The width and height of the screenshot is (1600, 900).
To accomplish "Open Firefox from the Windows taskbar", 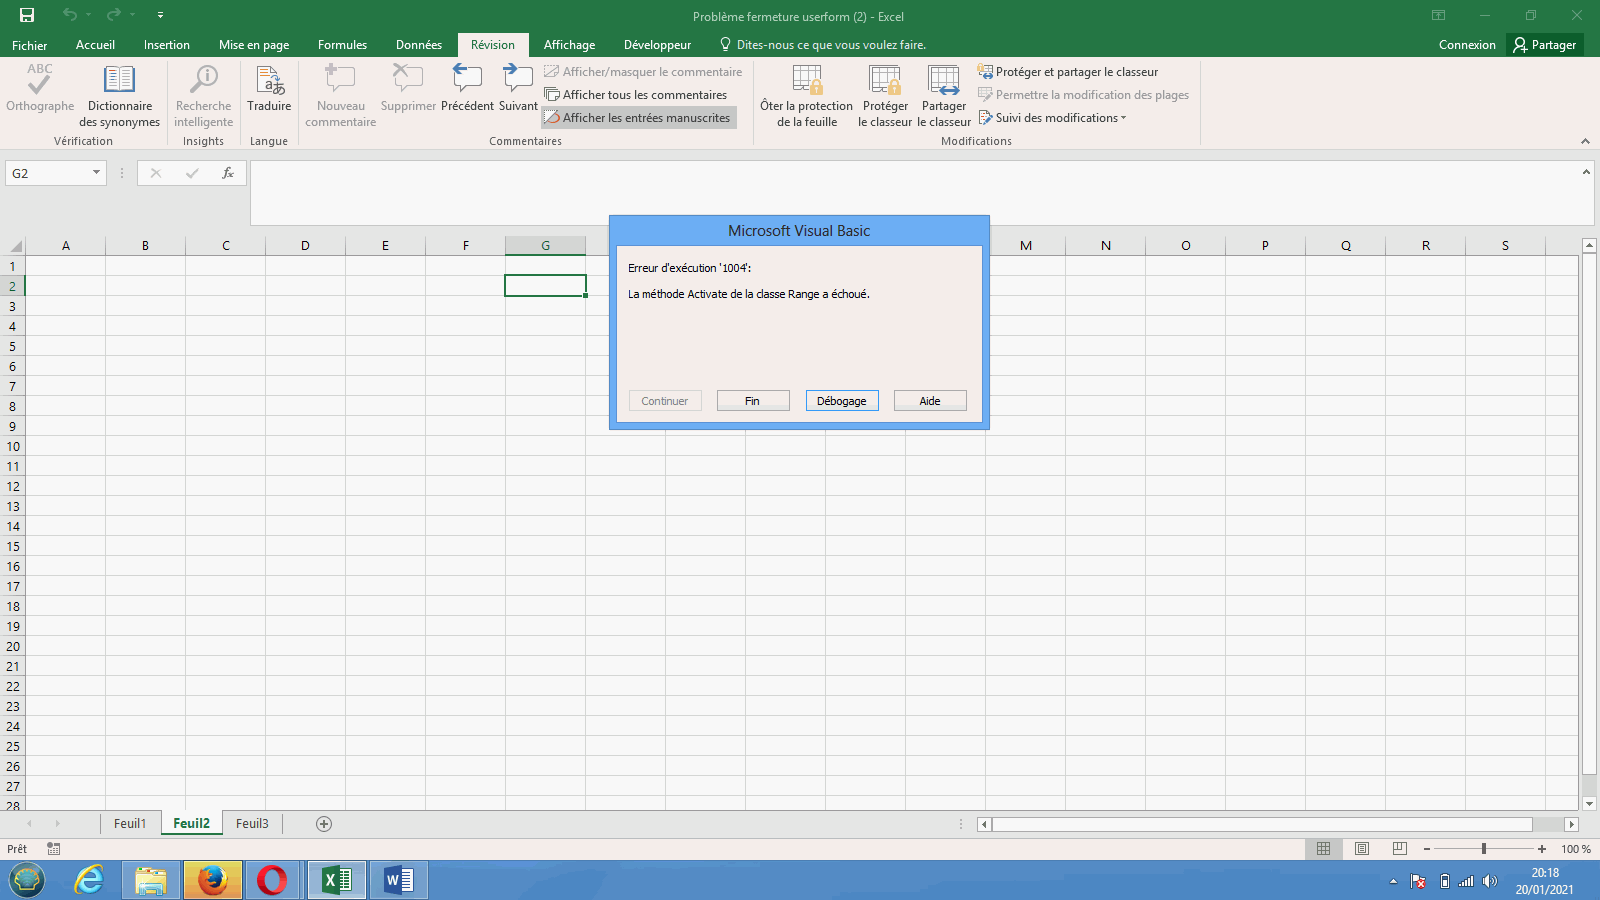I will [212, 880].
